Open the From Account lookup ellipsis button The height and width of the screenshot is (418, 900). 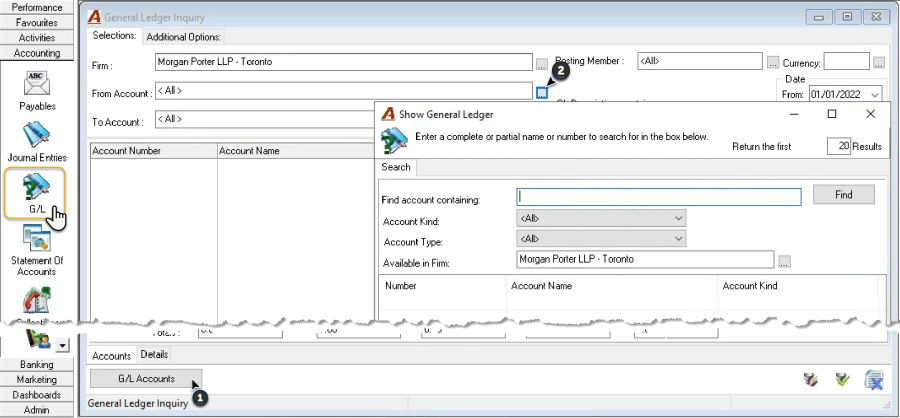click(x=542, y=92)
